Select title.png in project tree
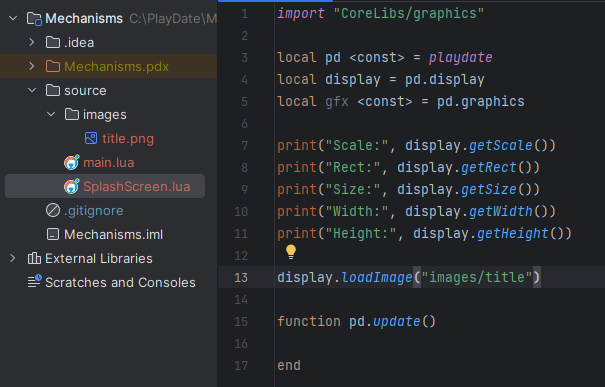The width and height of the screenshot is (605, 387). pyautogui.click(x=128, y=139)
